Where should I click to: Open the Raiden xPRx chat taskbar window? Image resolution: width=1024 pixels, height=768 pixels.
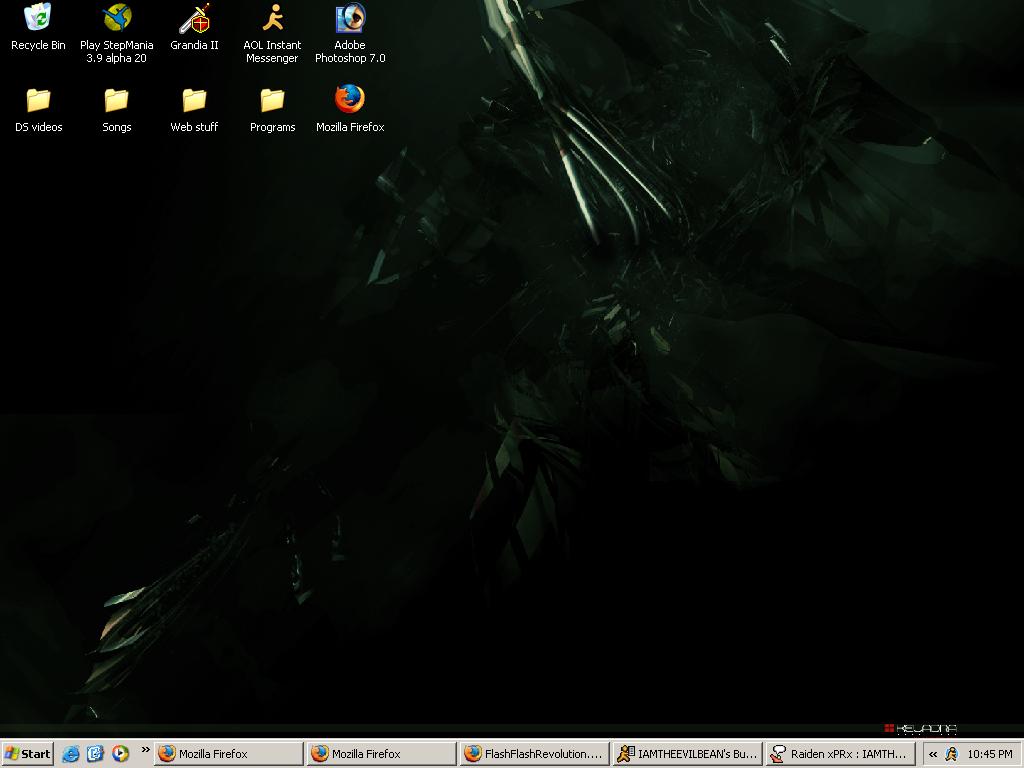840,754
